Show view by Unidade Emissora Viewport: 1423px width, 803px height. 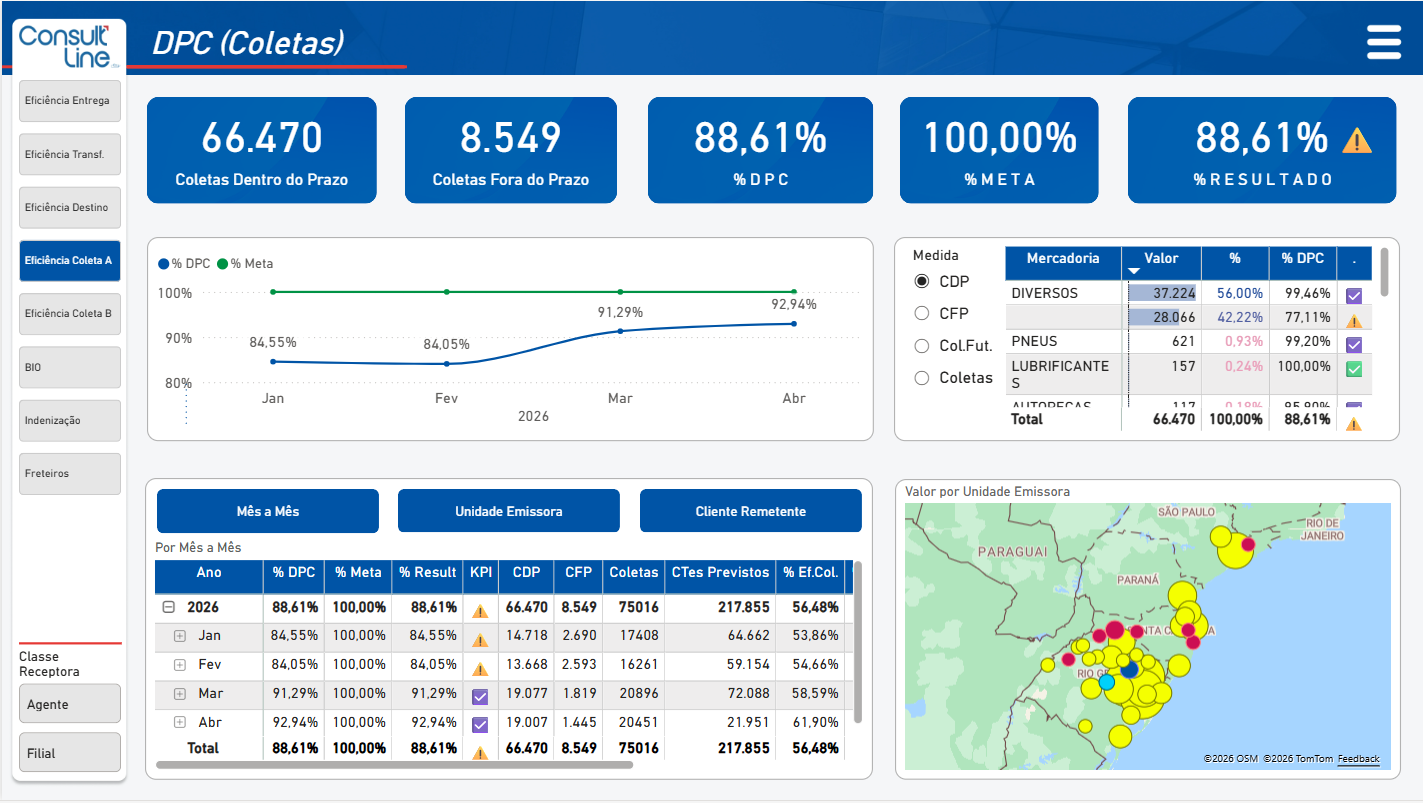coord(509,511)
